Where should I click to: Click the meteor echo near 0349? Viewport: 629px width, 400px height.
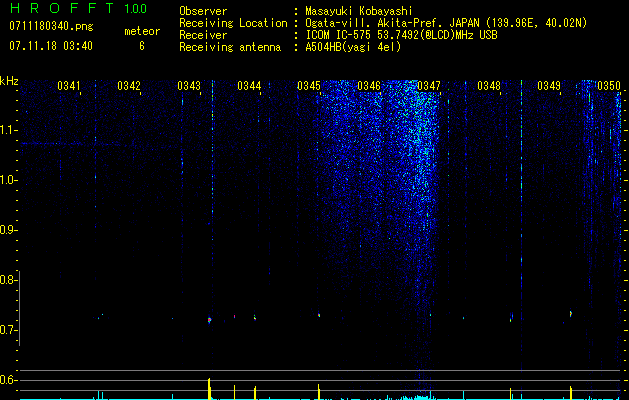[x=570, y=313]
